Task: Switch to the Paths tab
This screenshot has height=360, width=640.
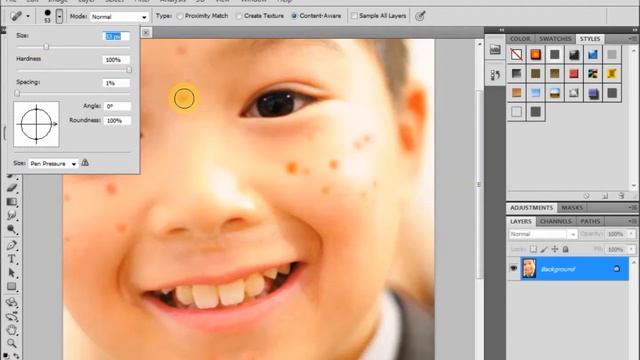Action: (590, 221)
